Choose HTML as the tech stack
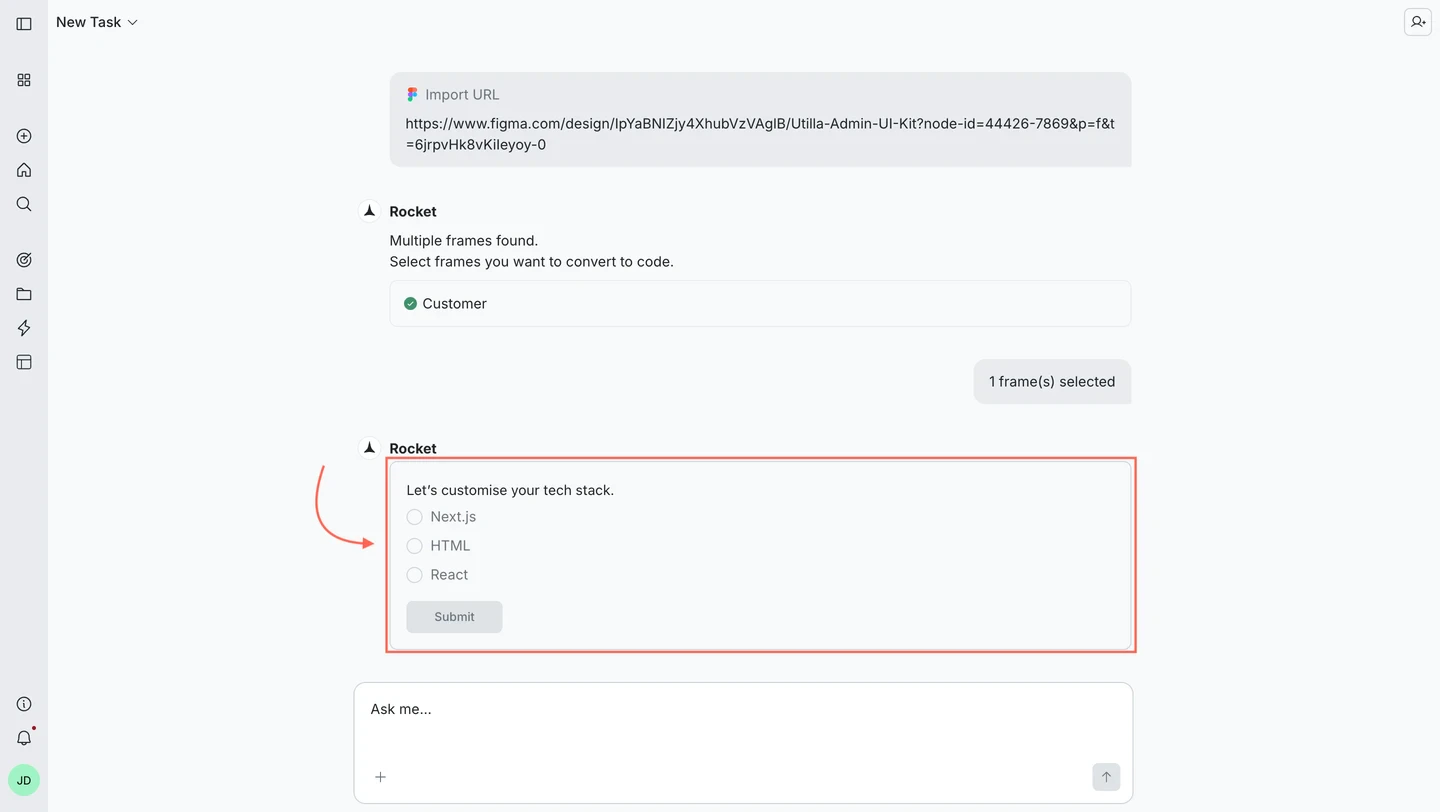 414,546
